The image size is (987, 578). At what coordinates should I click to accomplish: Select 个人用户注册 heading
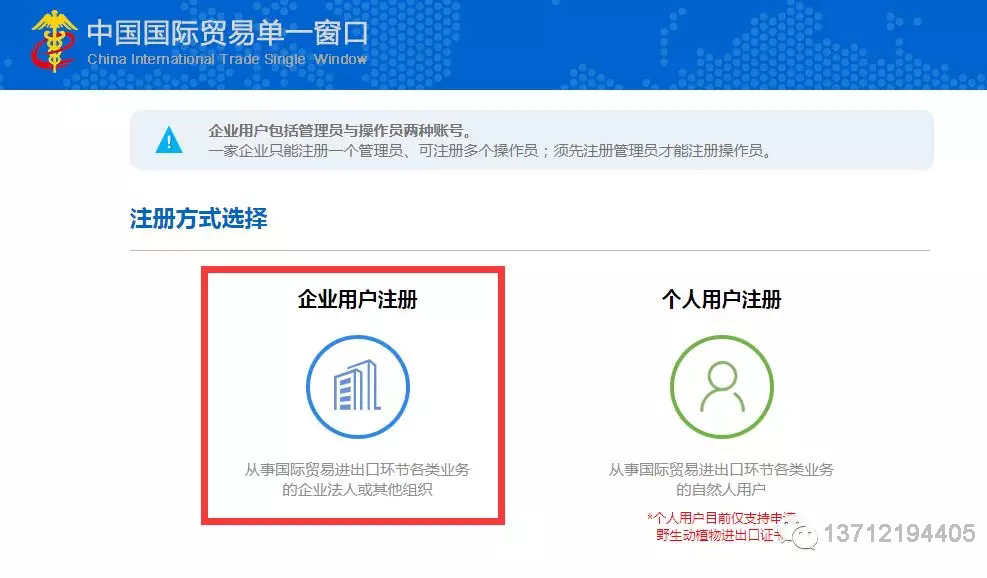(721, 299)
